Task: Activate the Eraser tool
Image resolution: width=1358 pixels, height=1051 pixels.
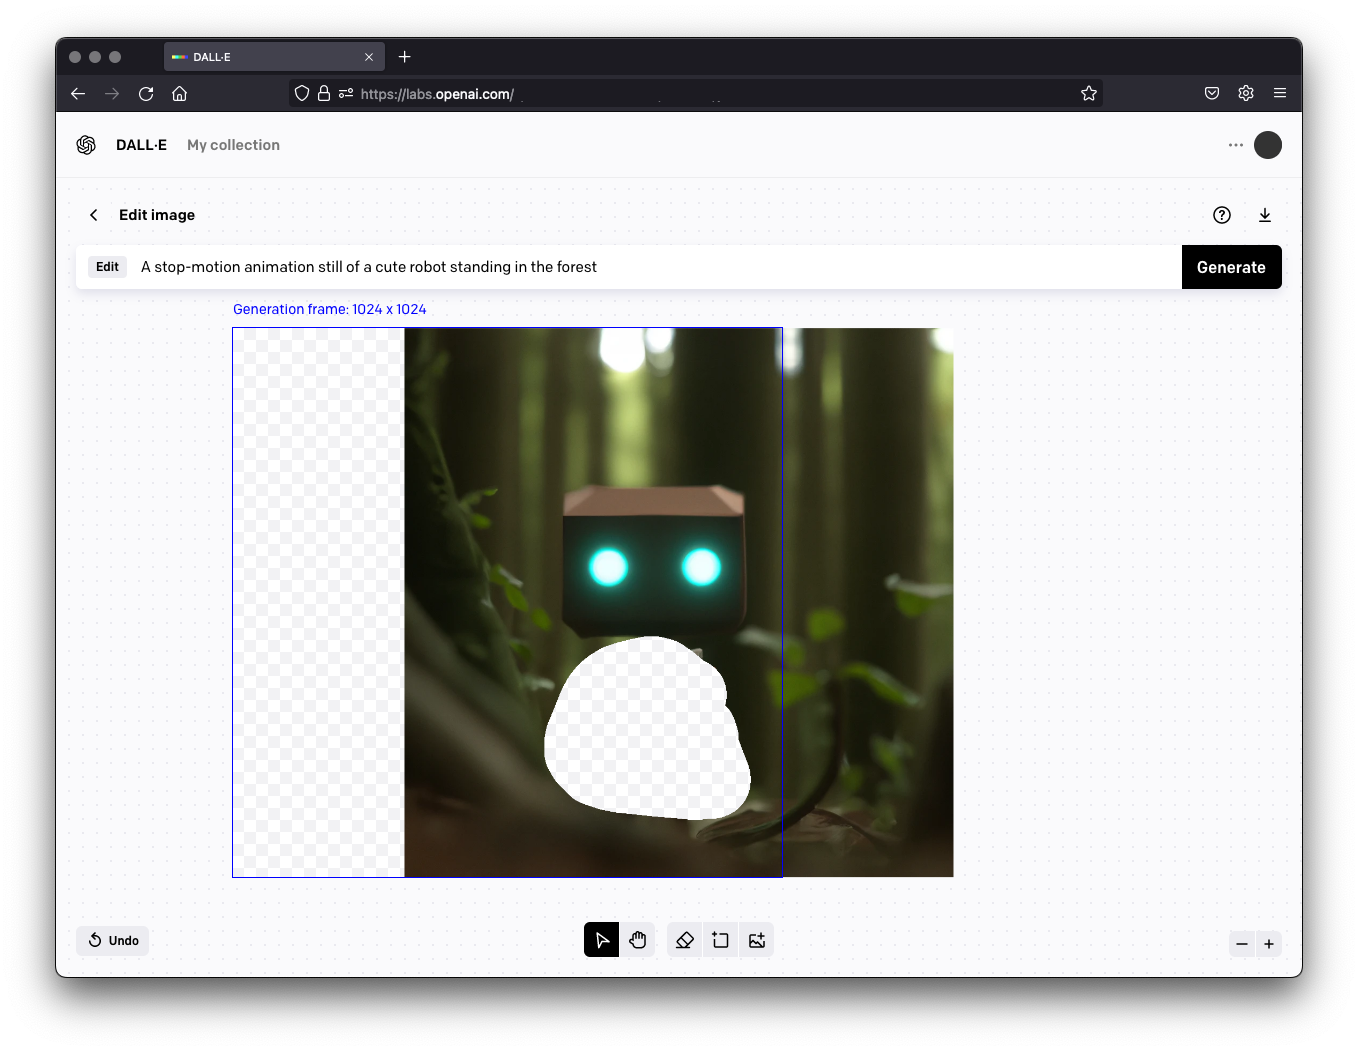Action: (x=685, y=940)
